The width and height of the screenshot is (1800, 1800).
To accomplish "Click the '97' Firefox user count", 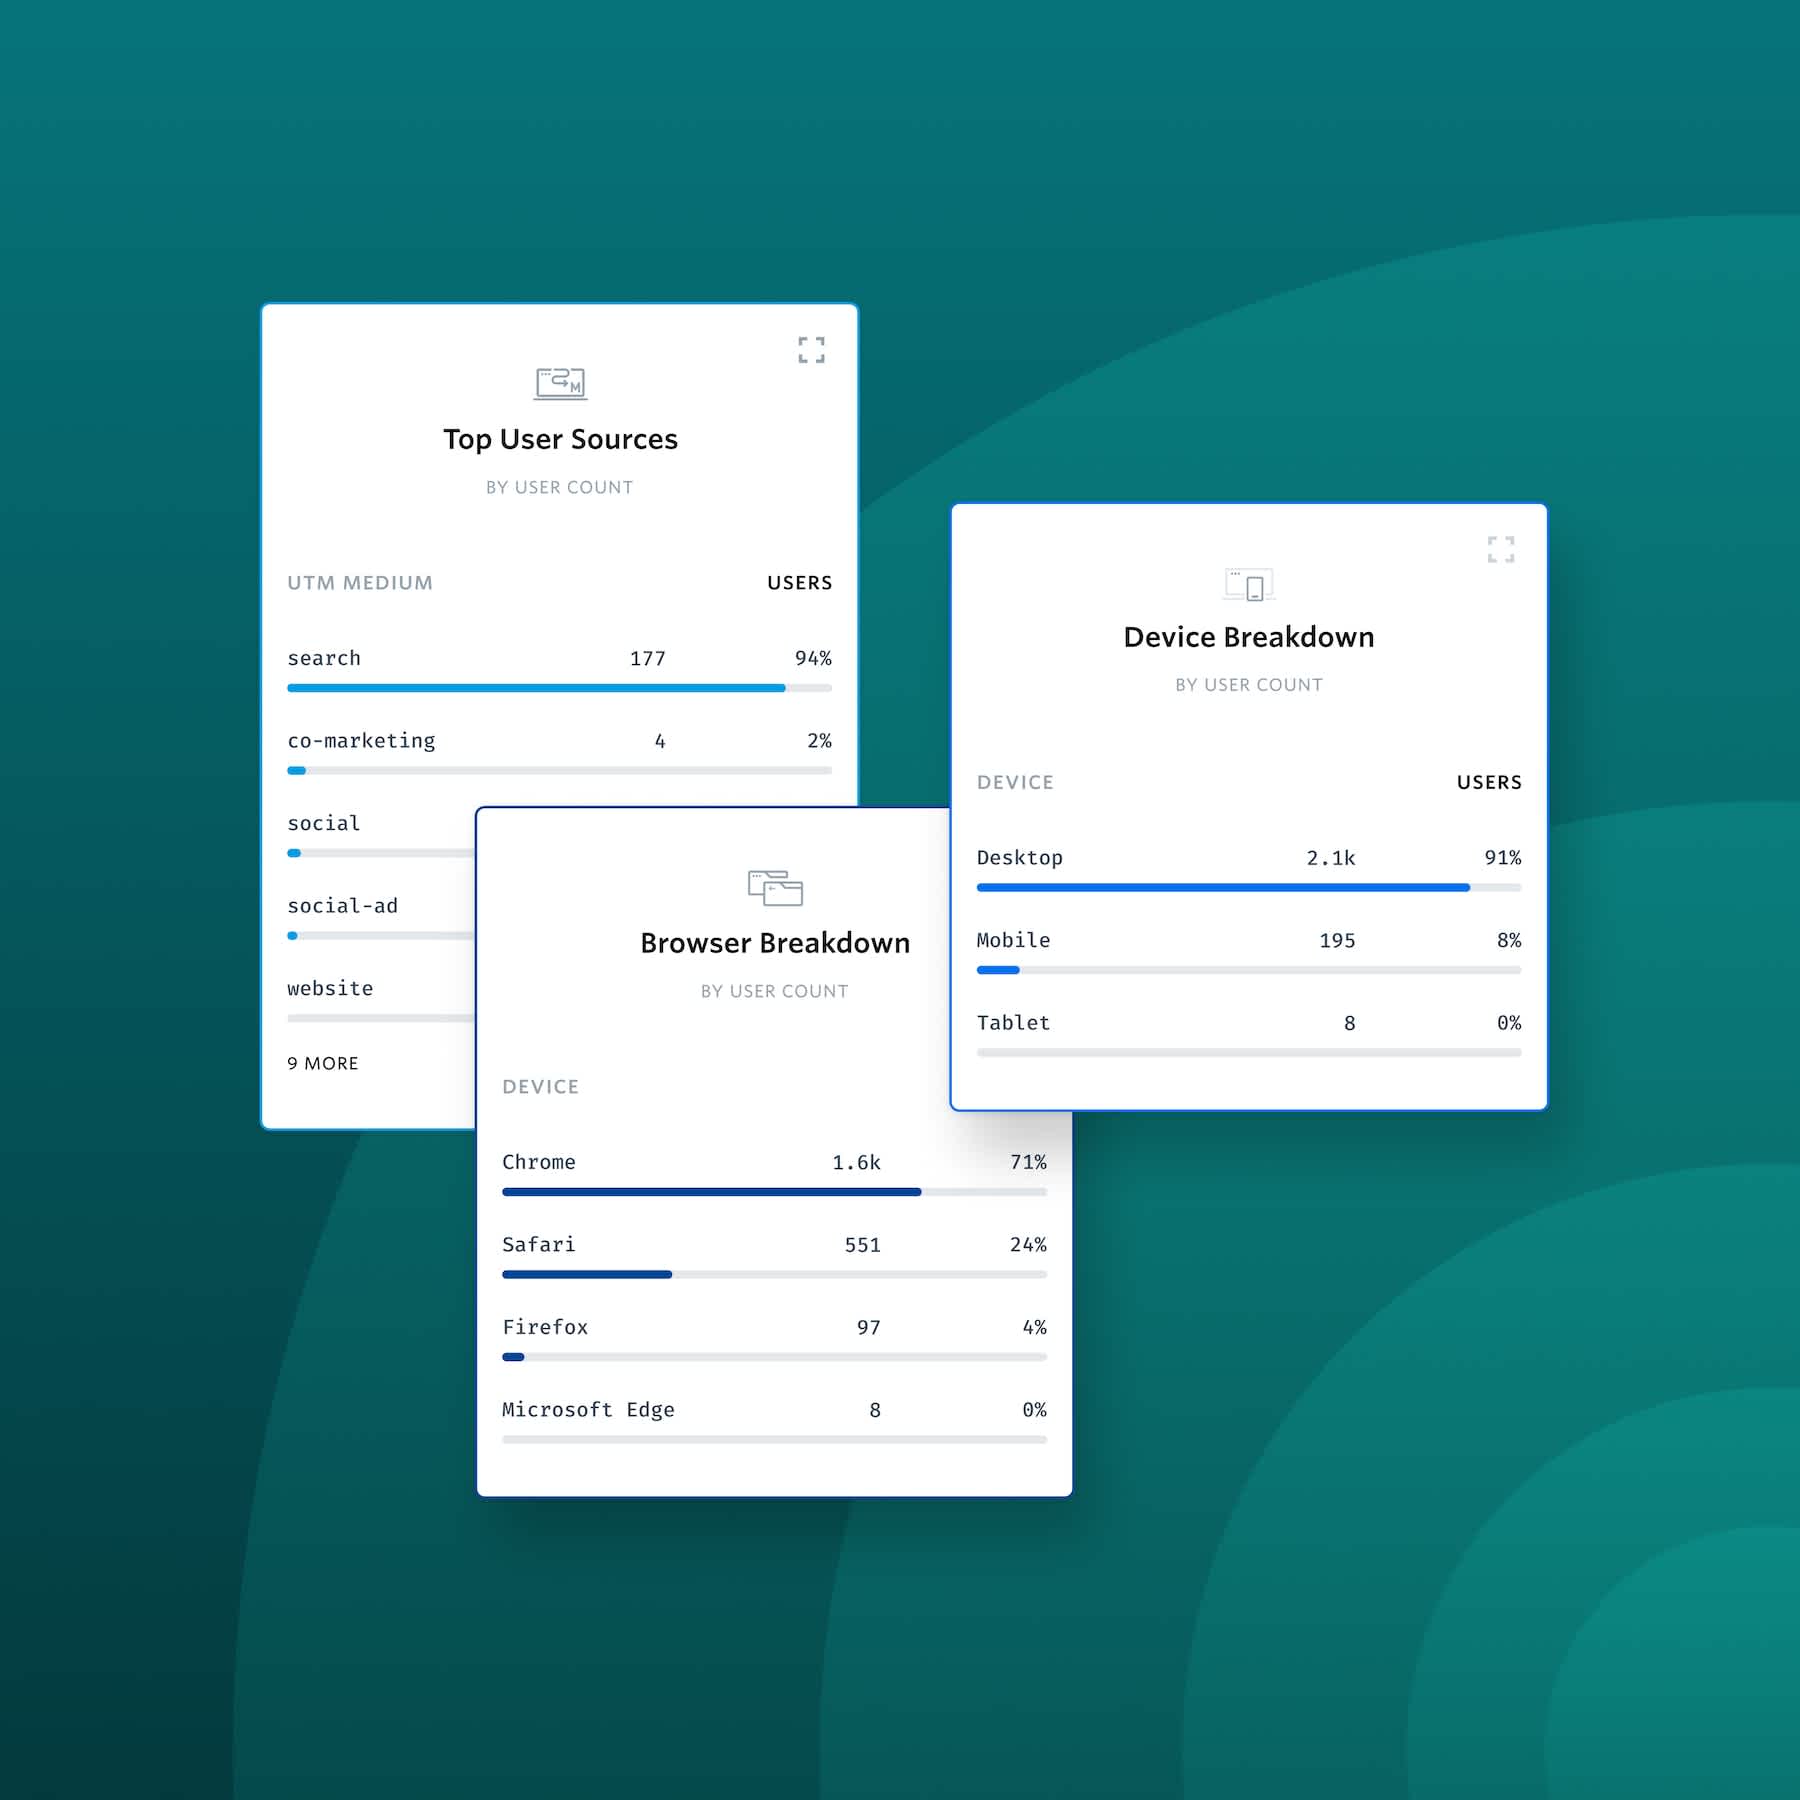I will click(868, 1327).
